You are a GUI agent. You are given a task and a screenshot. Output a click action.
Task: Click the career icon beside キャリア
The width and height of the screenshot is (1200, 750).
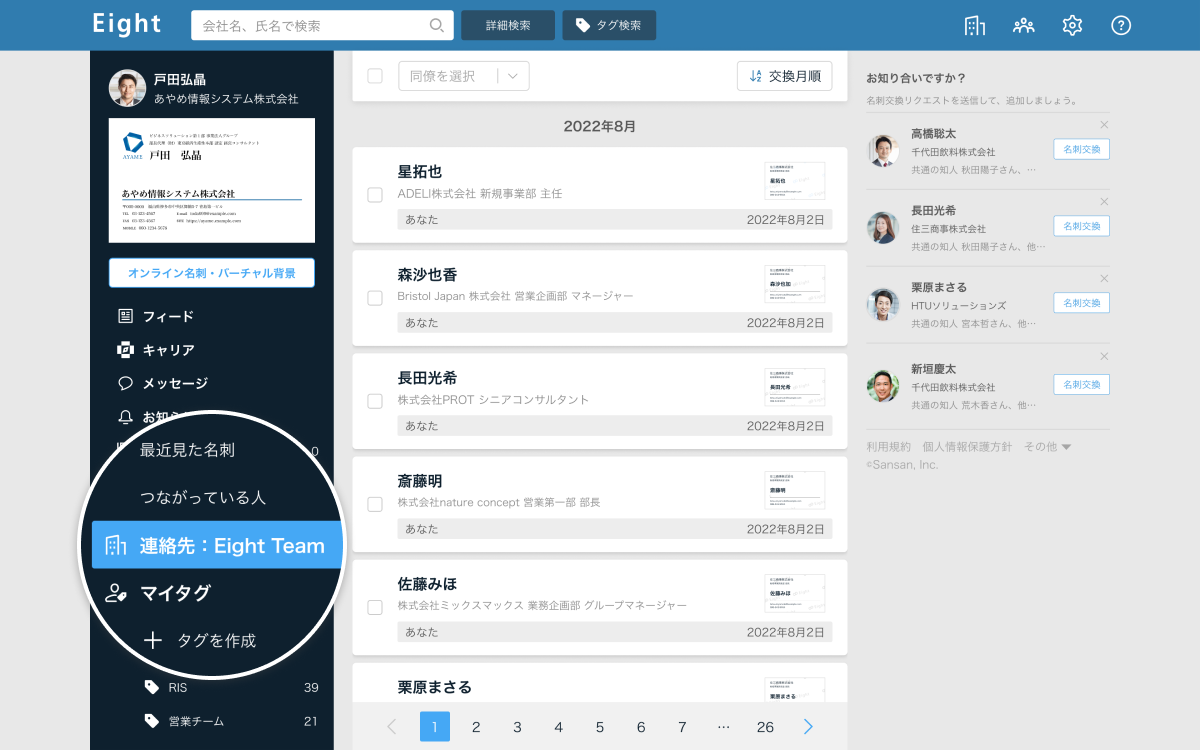pos(125,350)
